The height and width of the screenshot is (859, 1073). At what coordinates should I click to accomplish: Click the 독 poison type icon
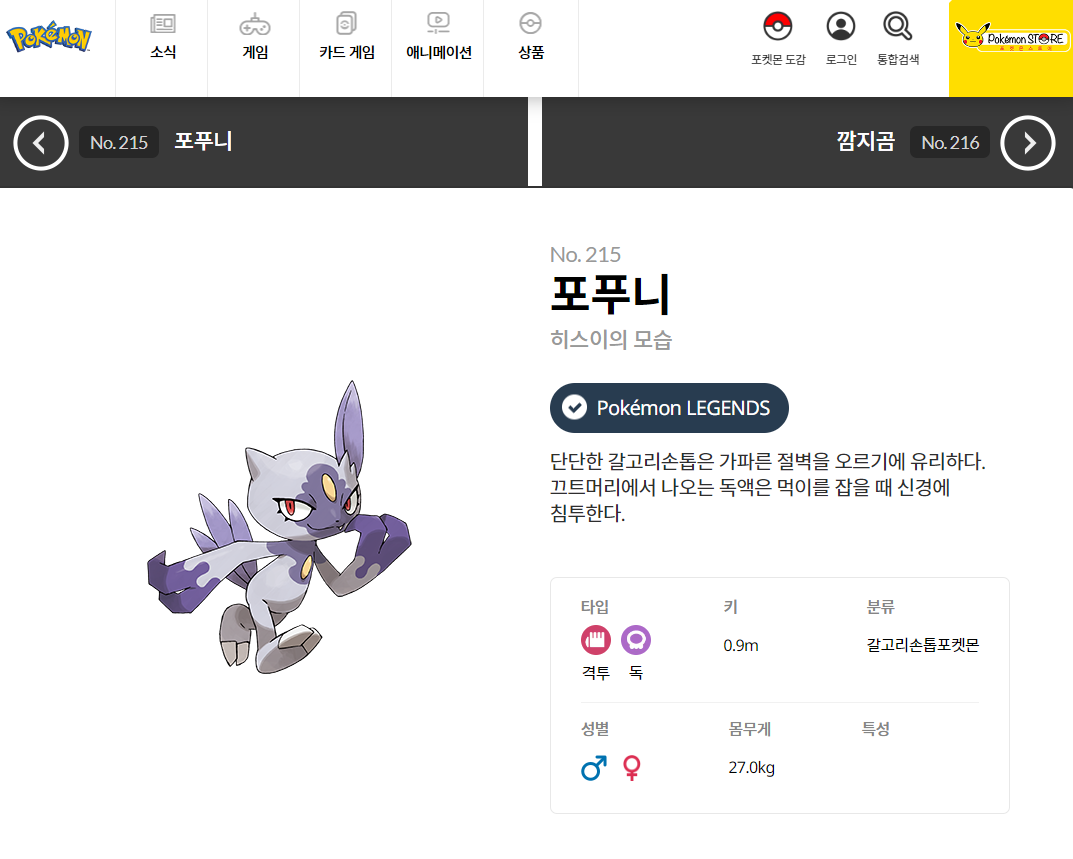[x=636, y=641]
